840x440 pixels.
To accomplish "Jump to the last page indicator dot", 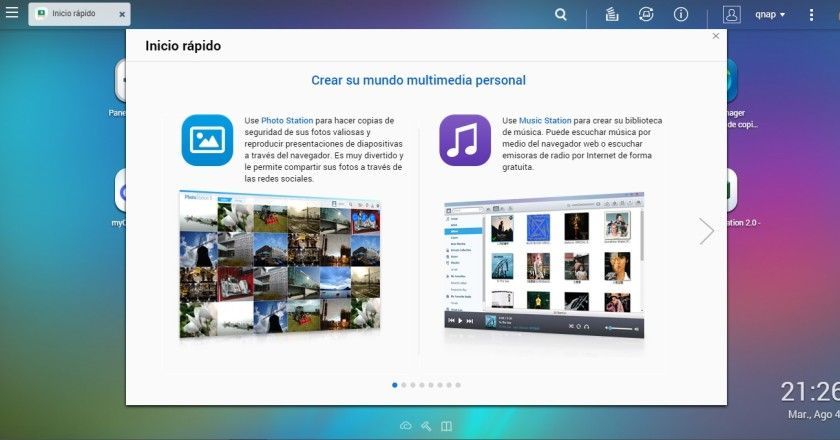I will tap(458, 384).
